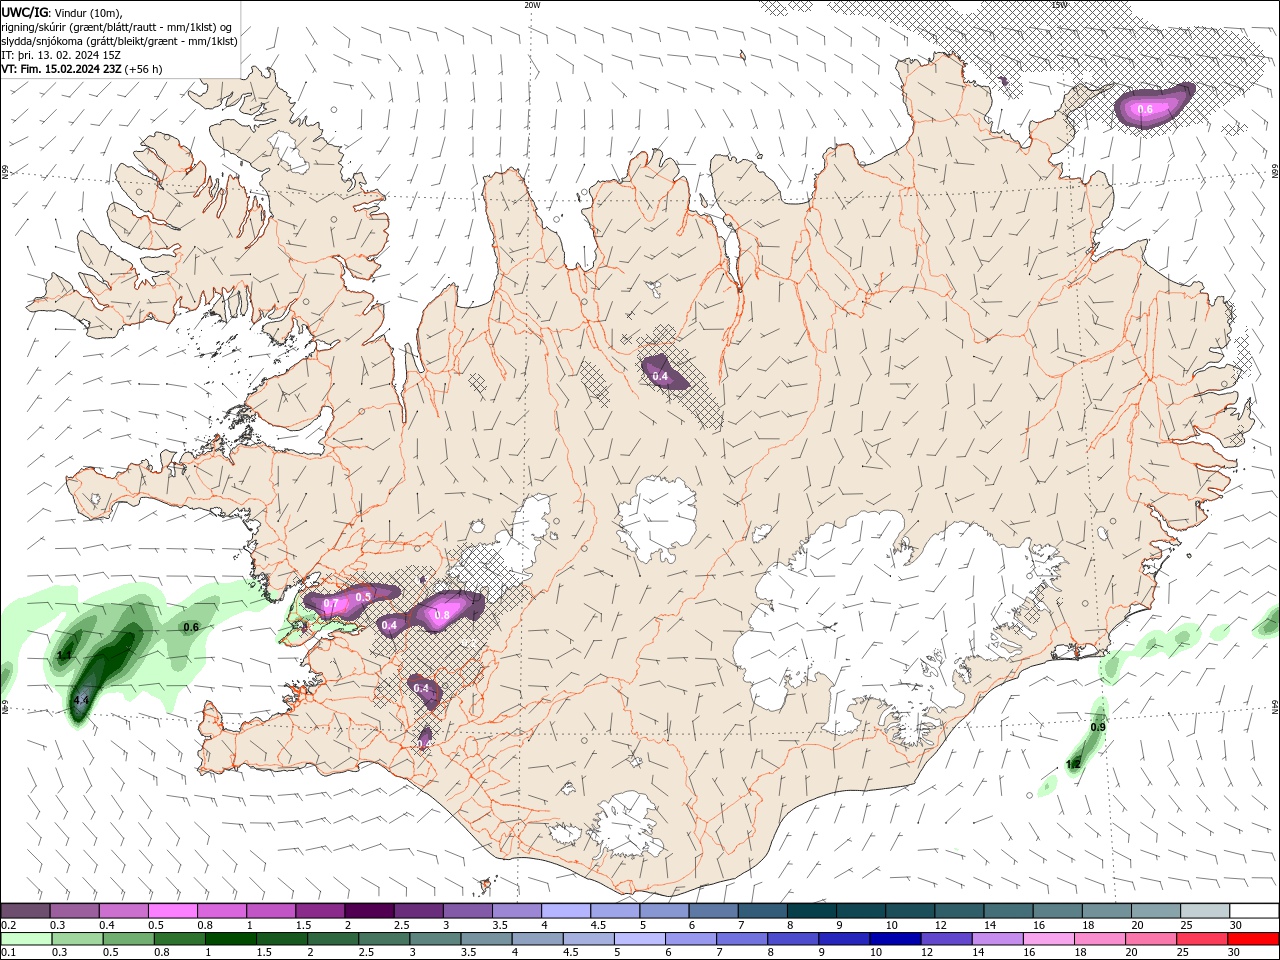This screenshot has width=1280, height=960.
Task: Click the UWC/IG Vindur (10m) title line
Action: point(61,12)
